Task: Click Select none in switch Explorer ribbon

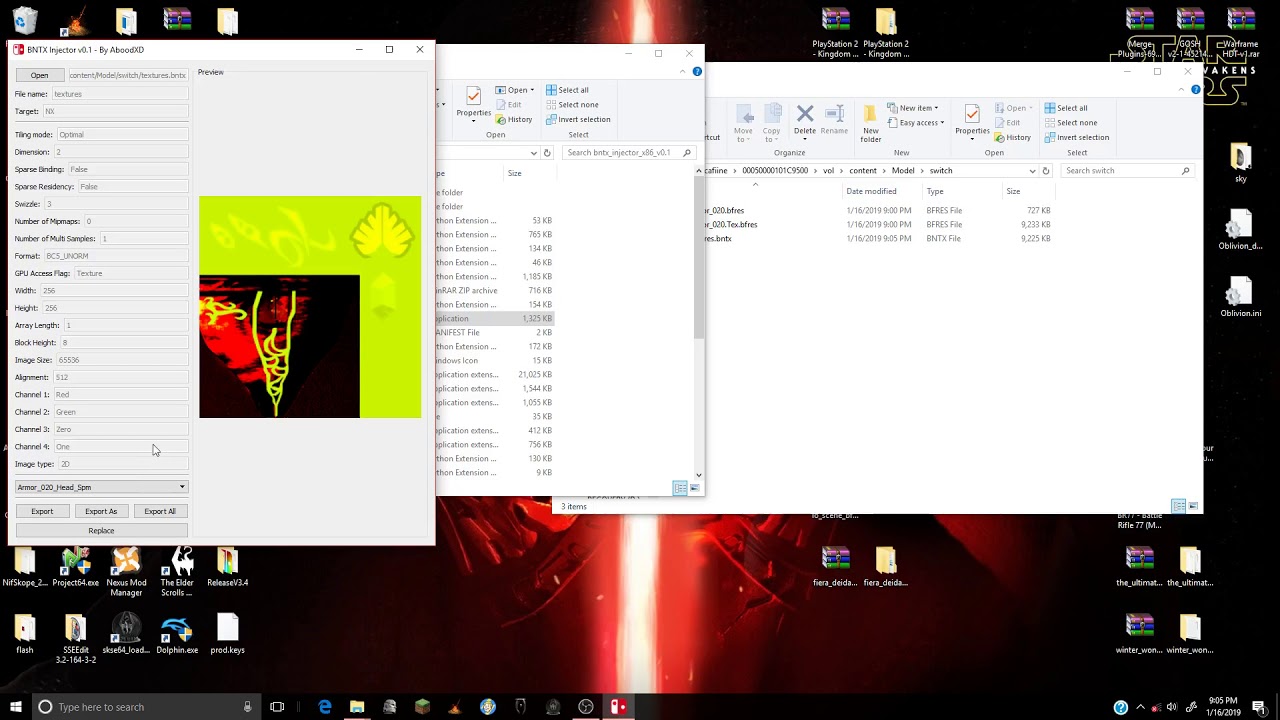Action: tap(1070, 123)
